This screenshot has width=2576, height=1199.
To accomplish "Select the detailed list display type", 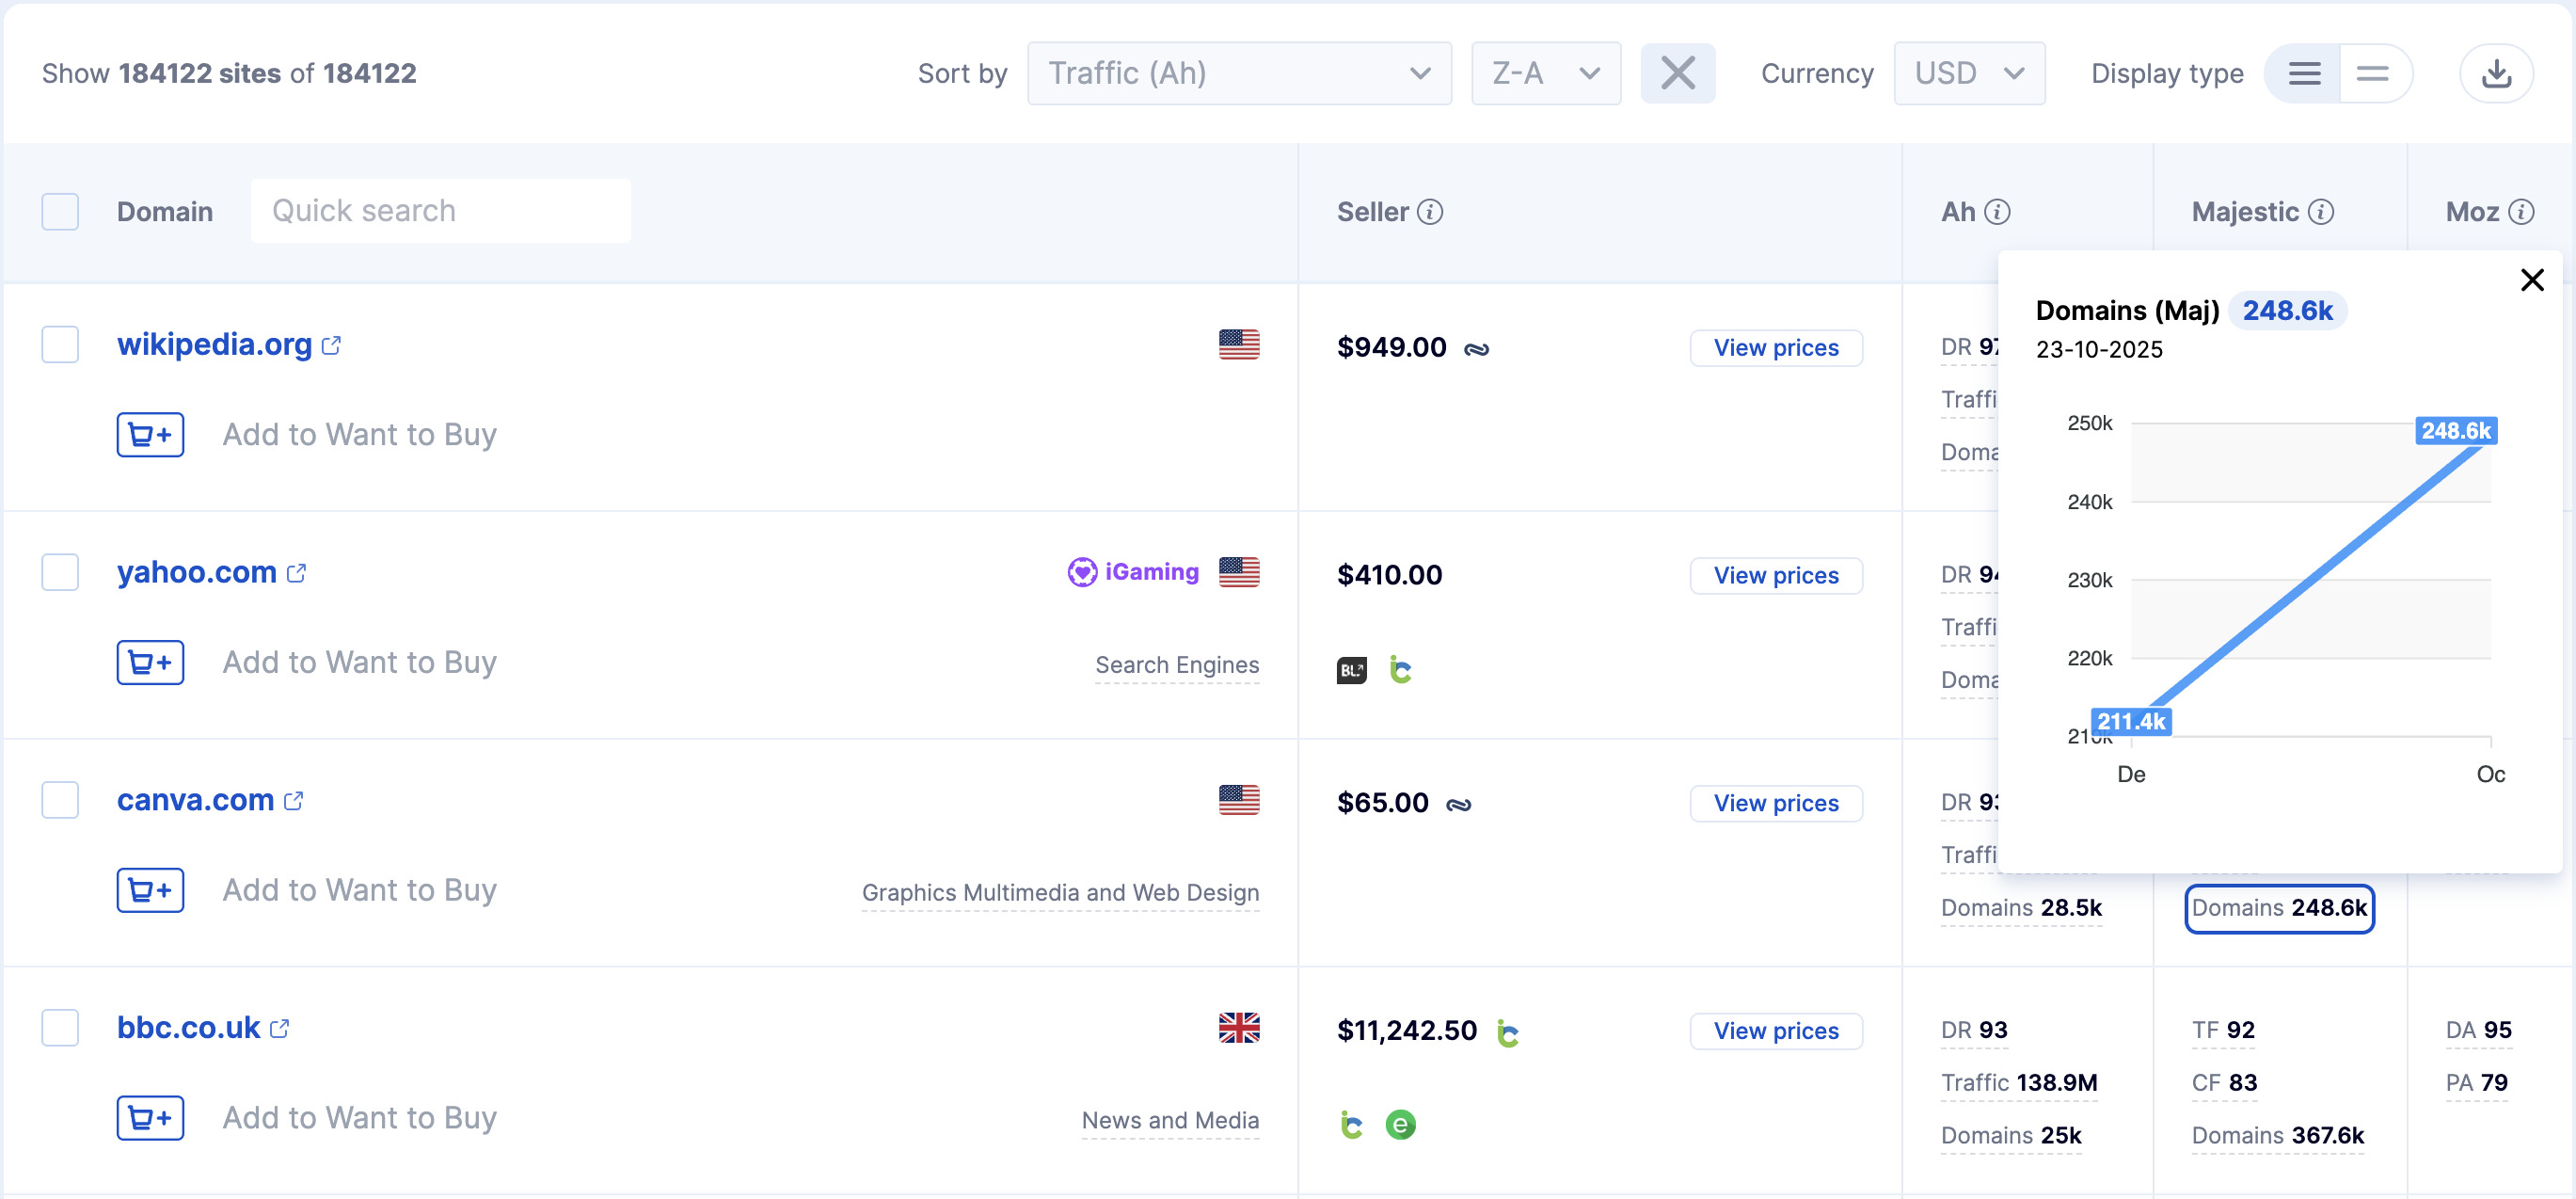I will (2304, 73).
